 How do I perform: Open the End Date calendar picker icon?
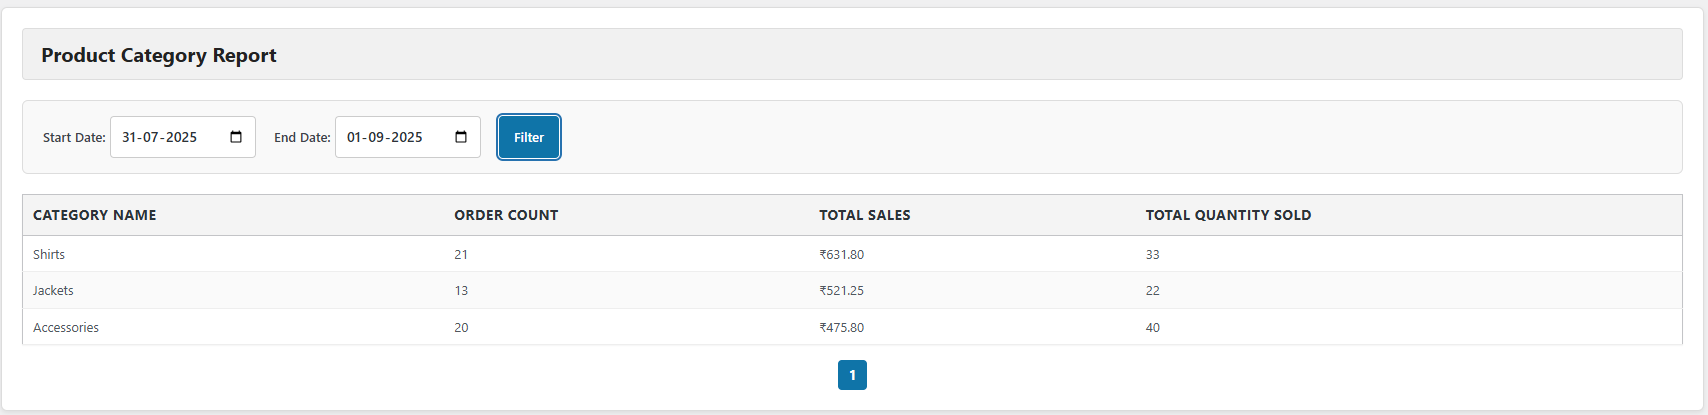[x=461, y=137]
